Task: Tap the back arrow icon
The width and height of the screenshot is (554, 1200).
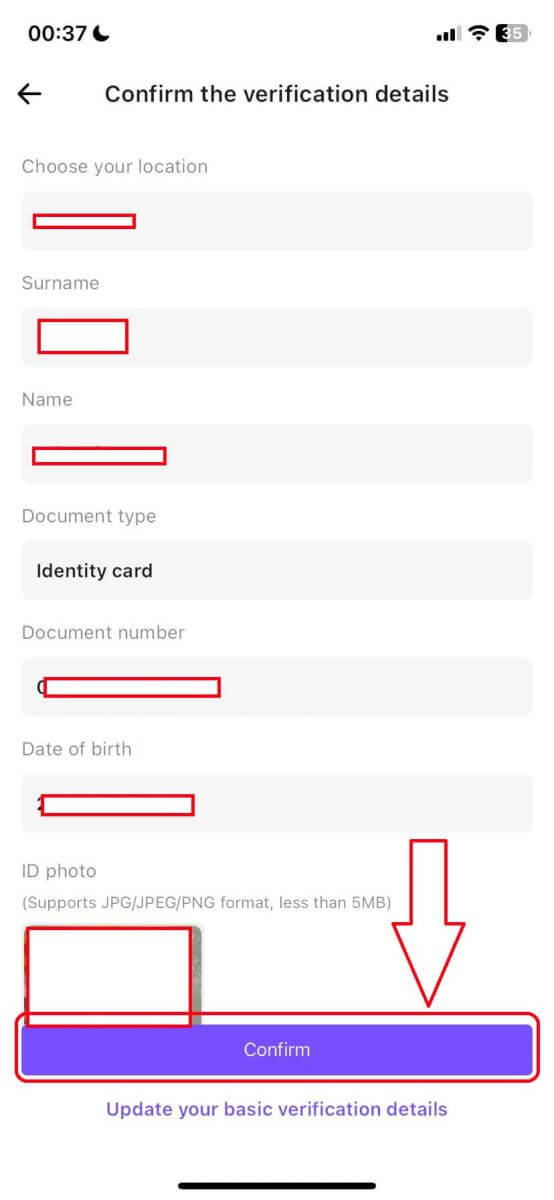Action: pos(30,94)
